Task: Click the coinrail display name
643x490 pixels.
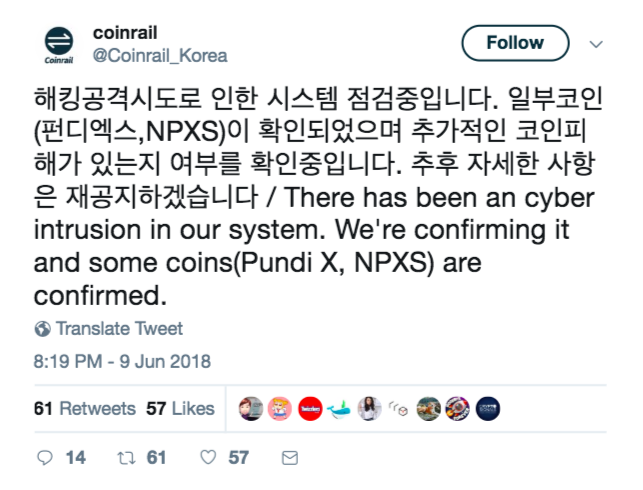Action: coord(123,34)
